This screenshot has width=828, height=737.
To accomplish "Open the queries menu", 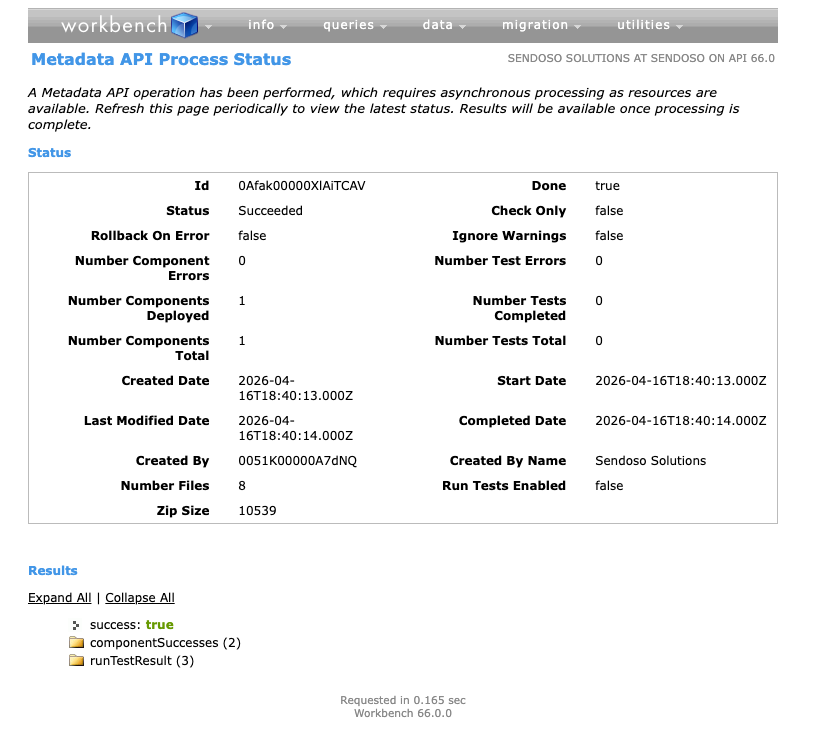I will point(355,25).
